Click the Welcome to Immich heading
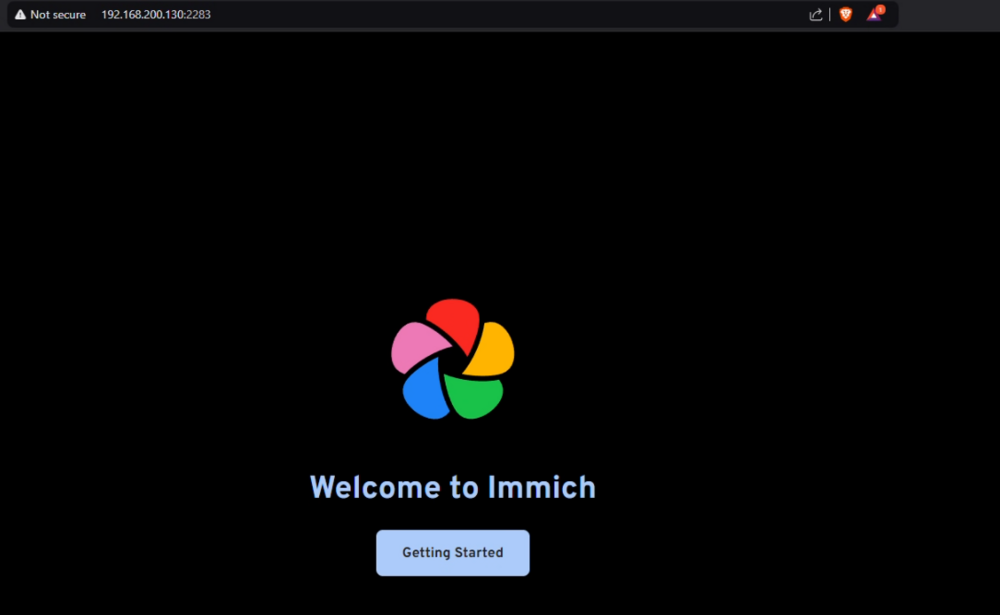This screenshot has height=615, width=1000. [453, 487]
